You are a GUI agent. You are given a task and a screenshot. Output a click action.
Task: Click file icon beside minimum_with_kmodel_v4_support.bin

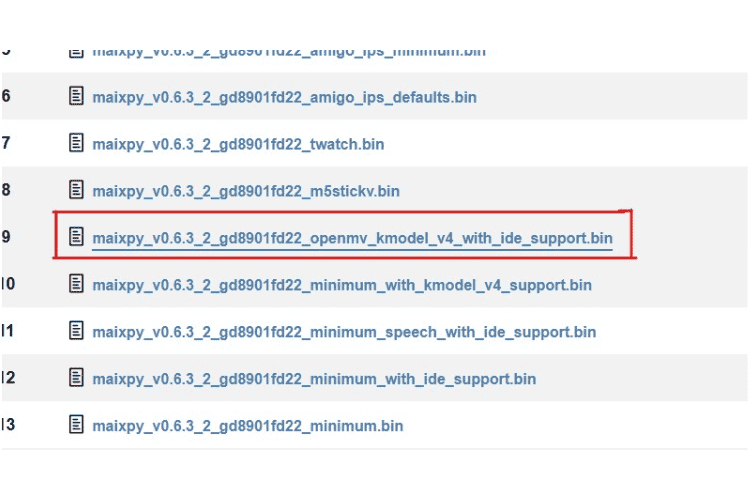pos(76,284)
